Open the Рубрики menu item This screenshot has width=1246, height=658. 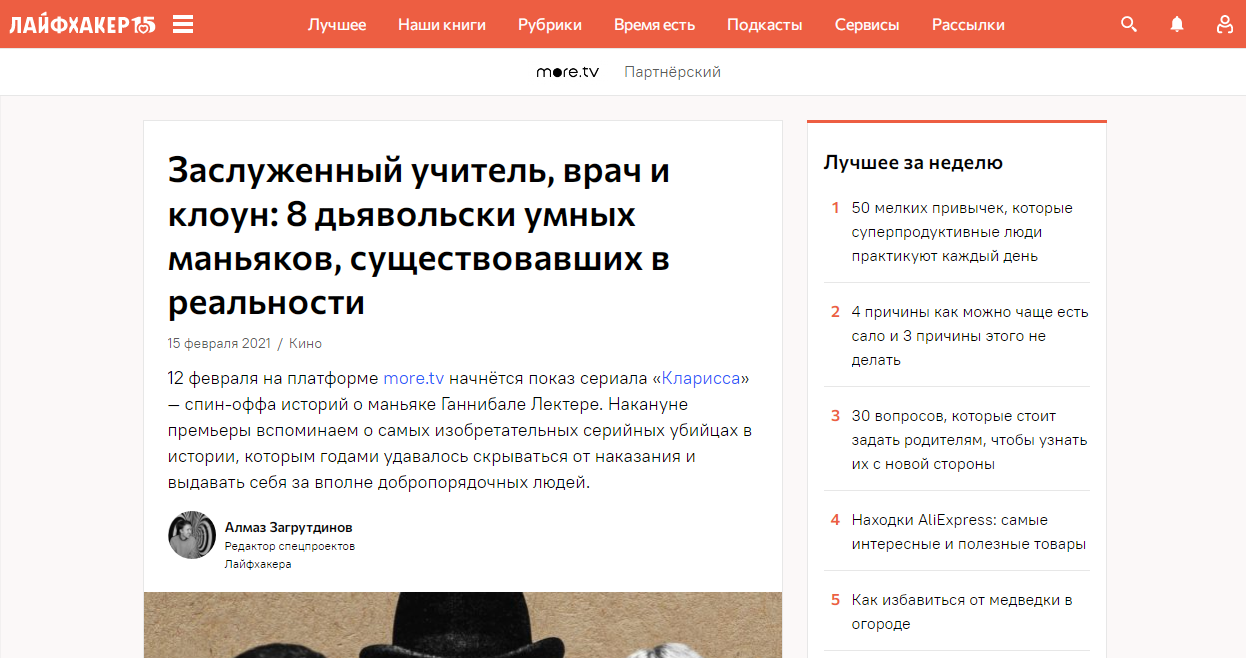click(550, 24)
